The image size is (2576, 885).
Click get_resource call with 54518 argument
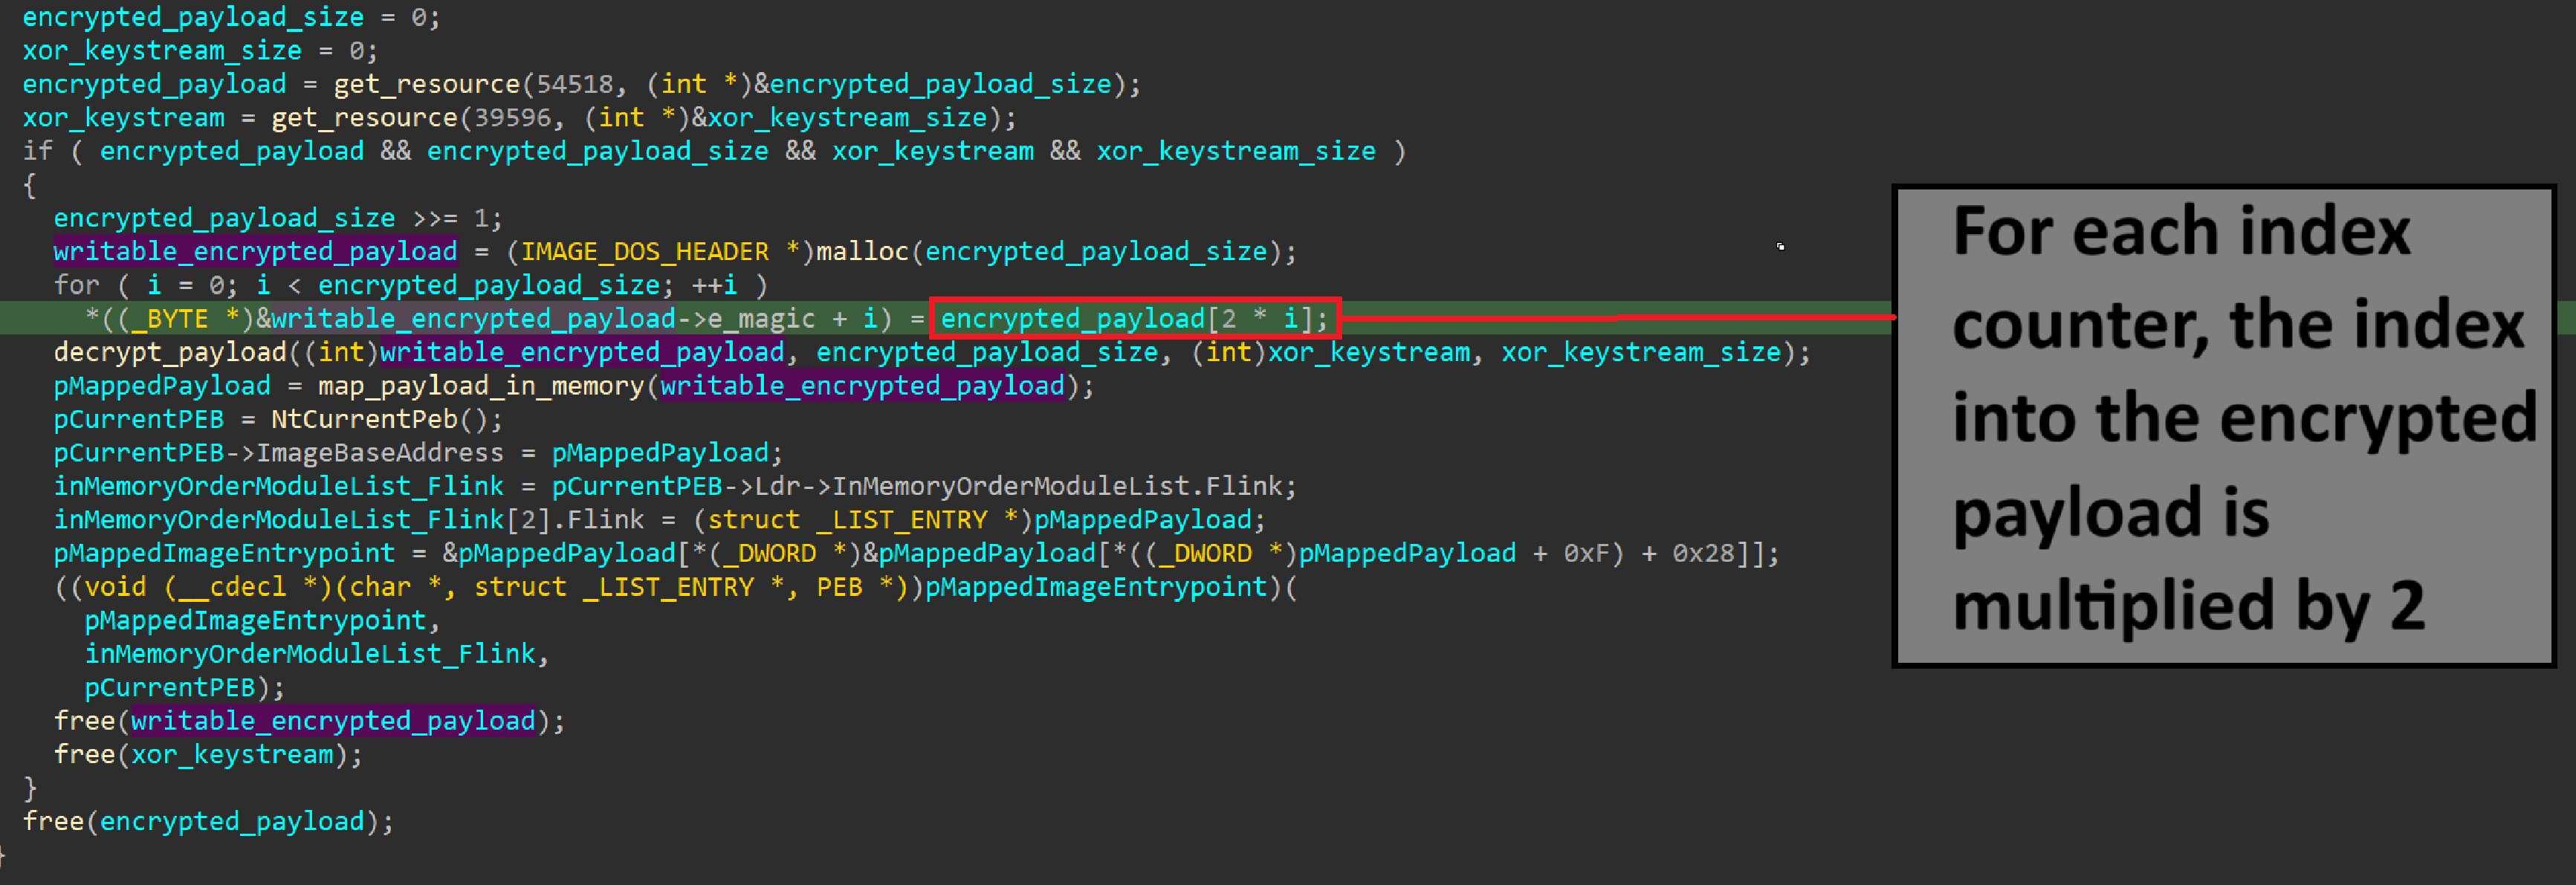click(736, 84)
